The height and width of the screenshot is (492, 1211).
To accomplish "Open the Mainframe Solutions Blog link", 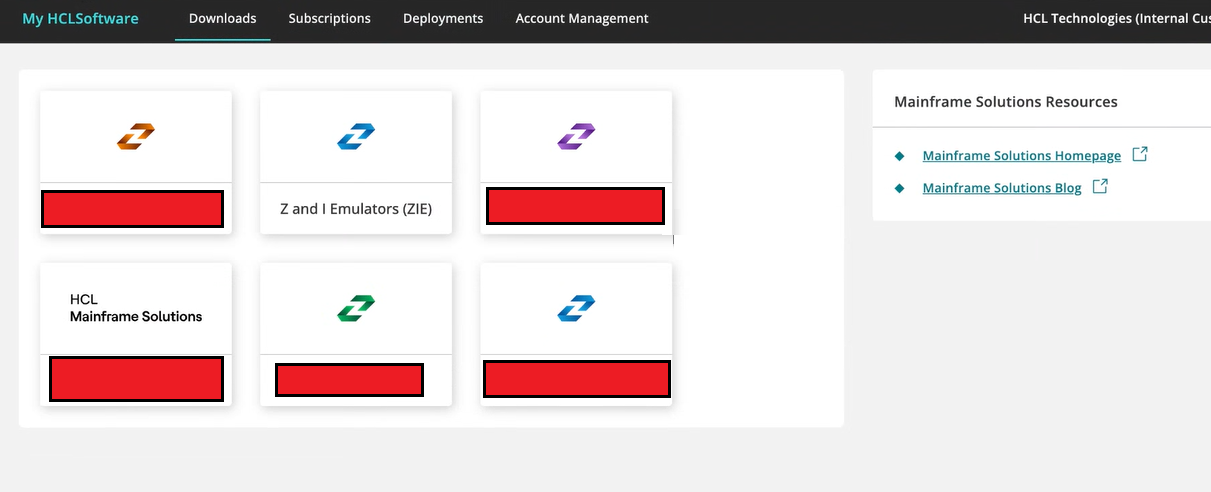I will (x=1002, y=188).
